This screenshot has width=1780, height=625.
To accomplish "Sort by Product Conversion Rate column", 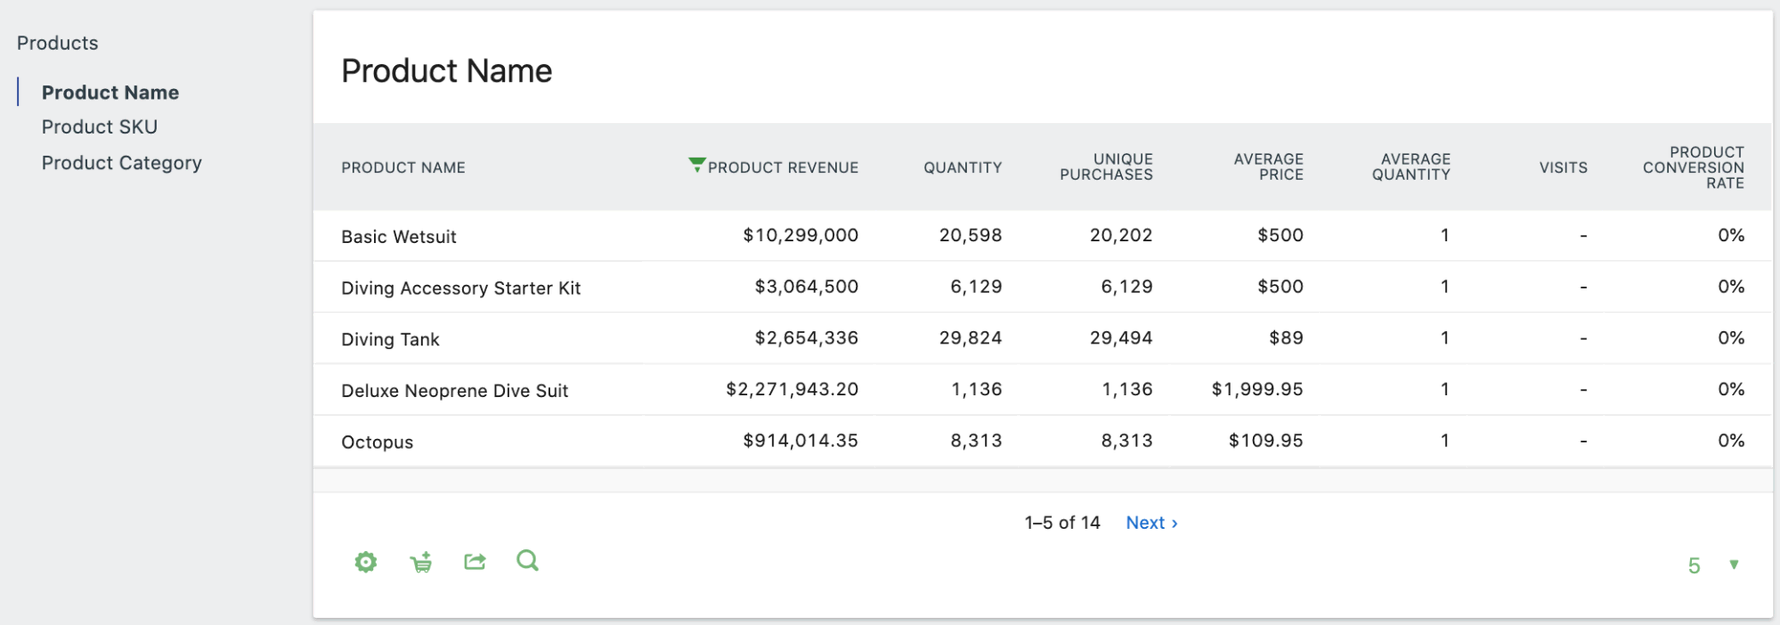I will pyautogui.click(x=1692, y=168).
